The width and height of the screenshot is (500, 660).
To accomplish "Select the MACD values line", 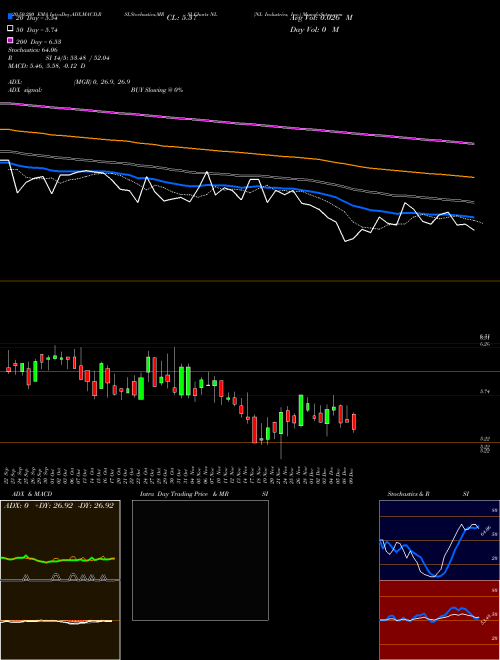I will tap(47, 66).
